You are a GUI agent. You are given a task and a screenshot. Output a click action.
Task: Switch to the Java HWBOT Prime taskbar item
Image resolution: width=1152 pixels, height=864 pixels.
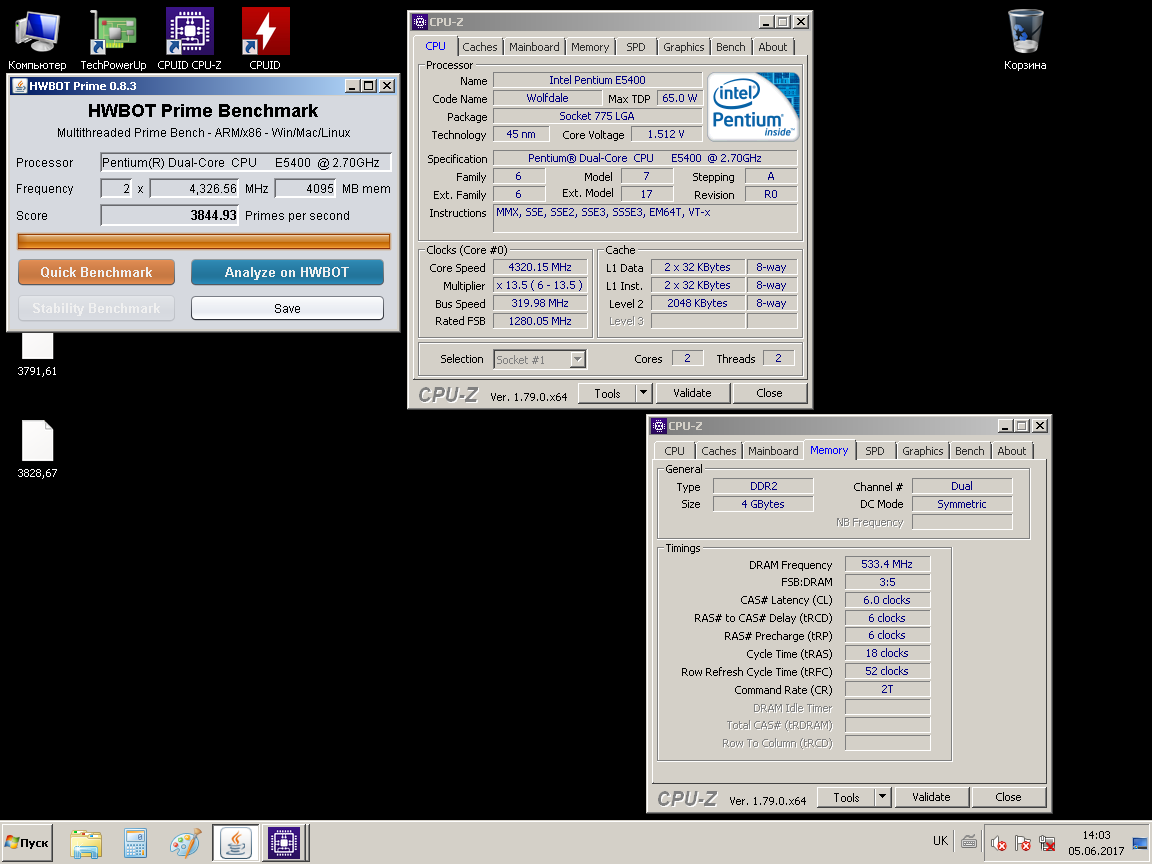coord(235,843)
